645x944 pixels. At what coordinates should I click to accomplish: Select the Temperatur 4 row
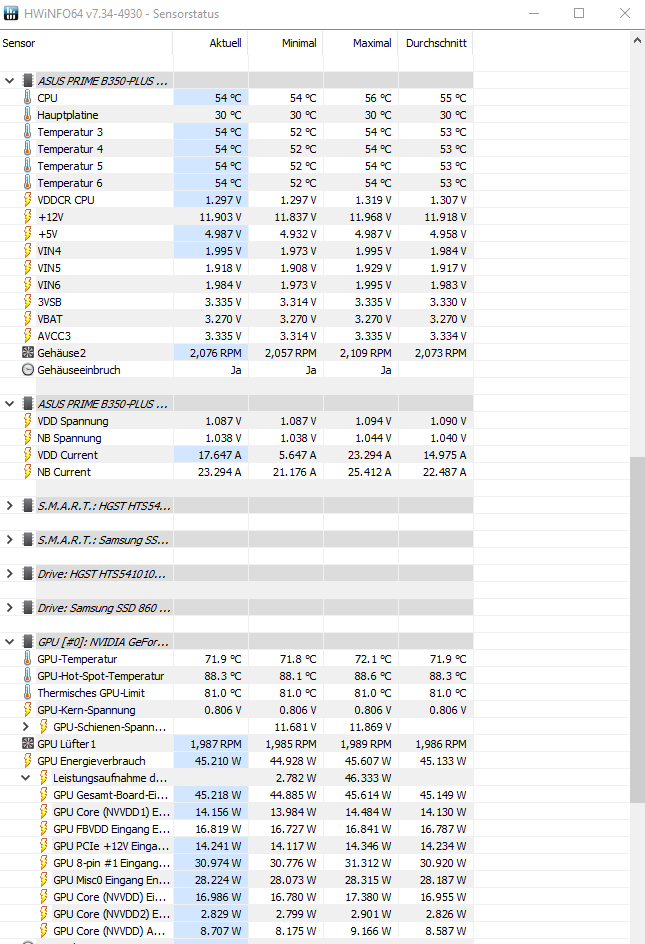[x=236, y=149]
